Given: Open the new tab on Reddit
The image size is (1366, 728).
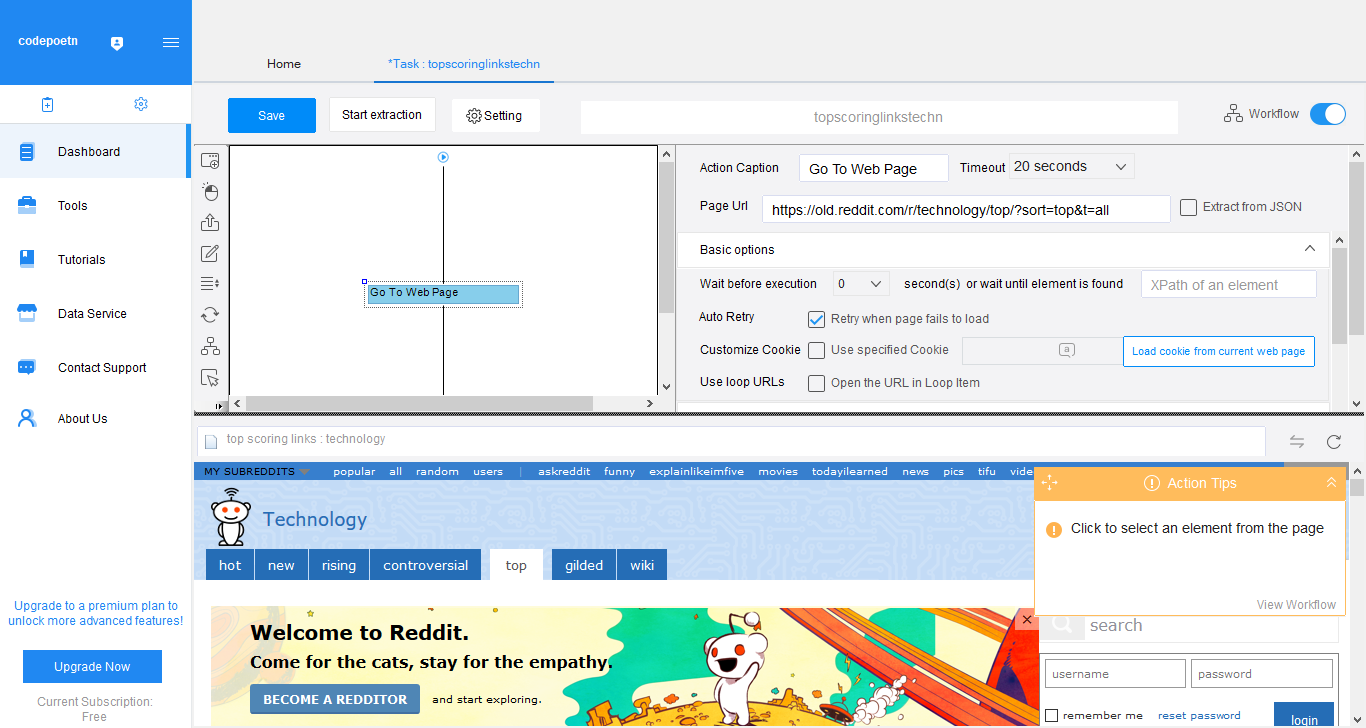Looking at the screenshot, I should coord(281,565).
